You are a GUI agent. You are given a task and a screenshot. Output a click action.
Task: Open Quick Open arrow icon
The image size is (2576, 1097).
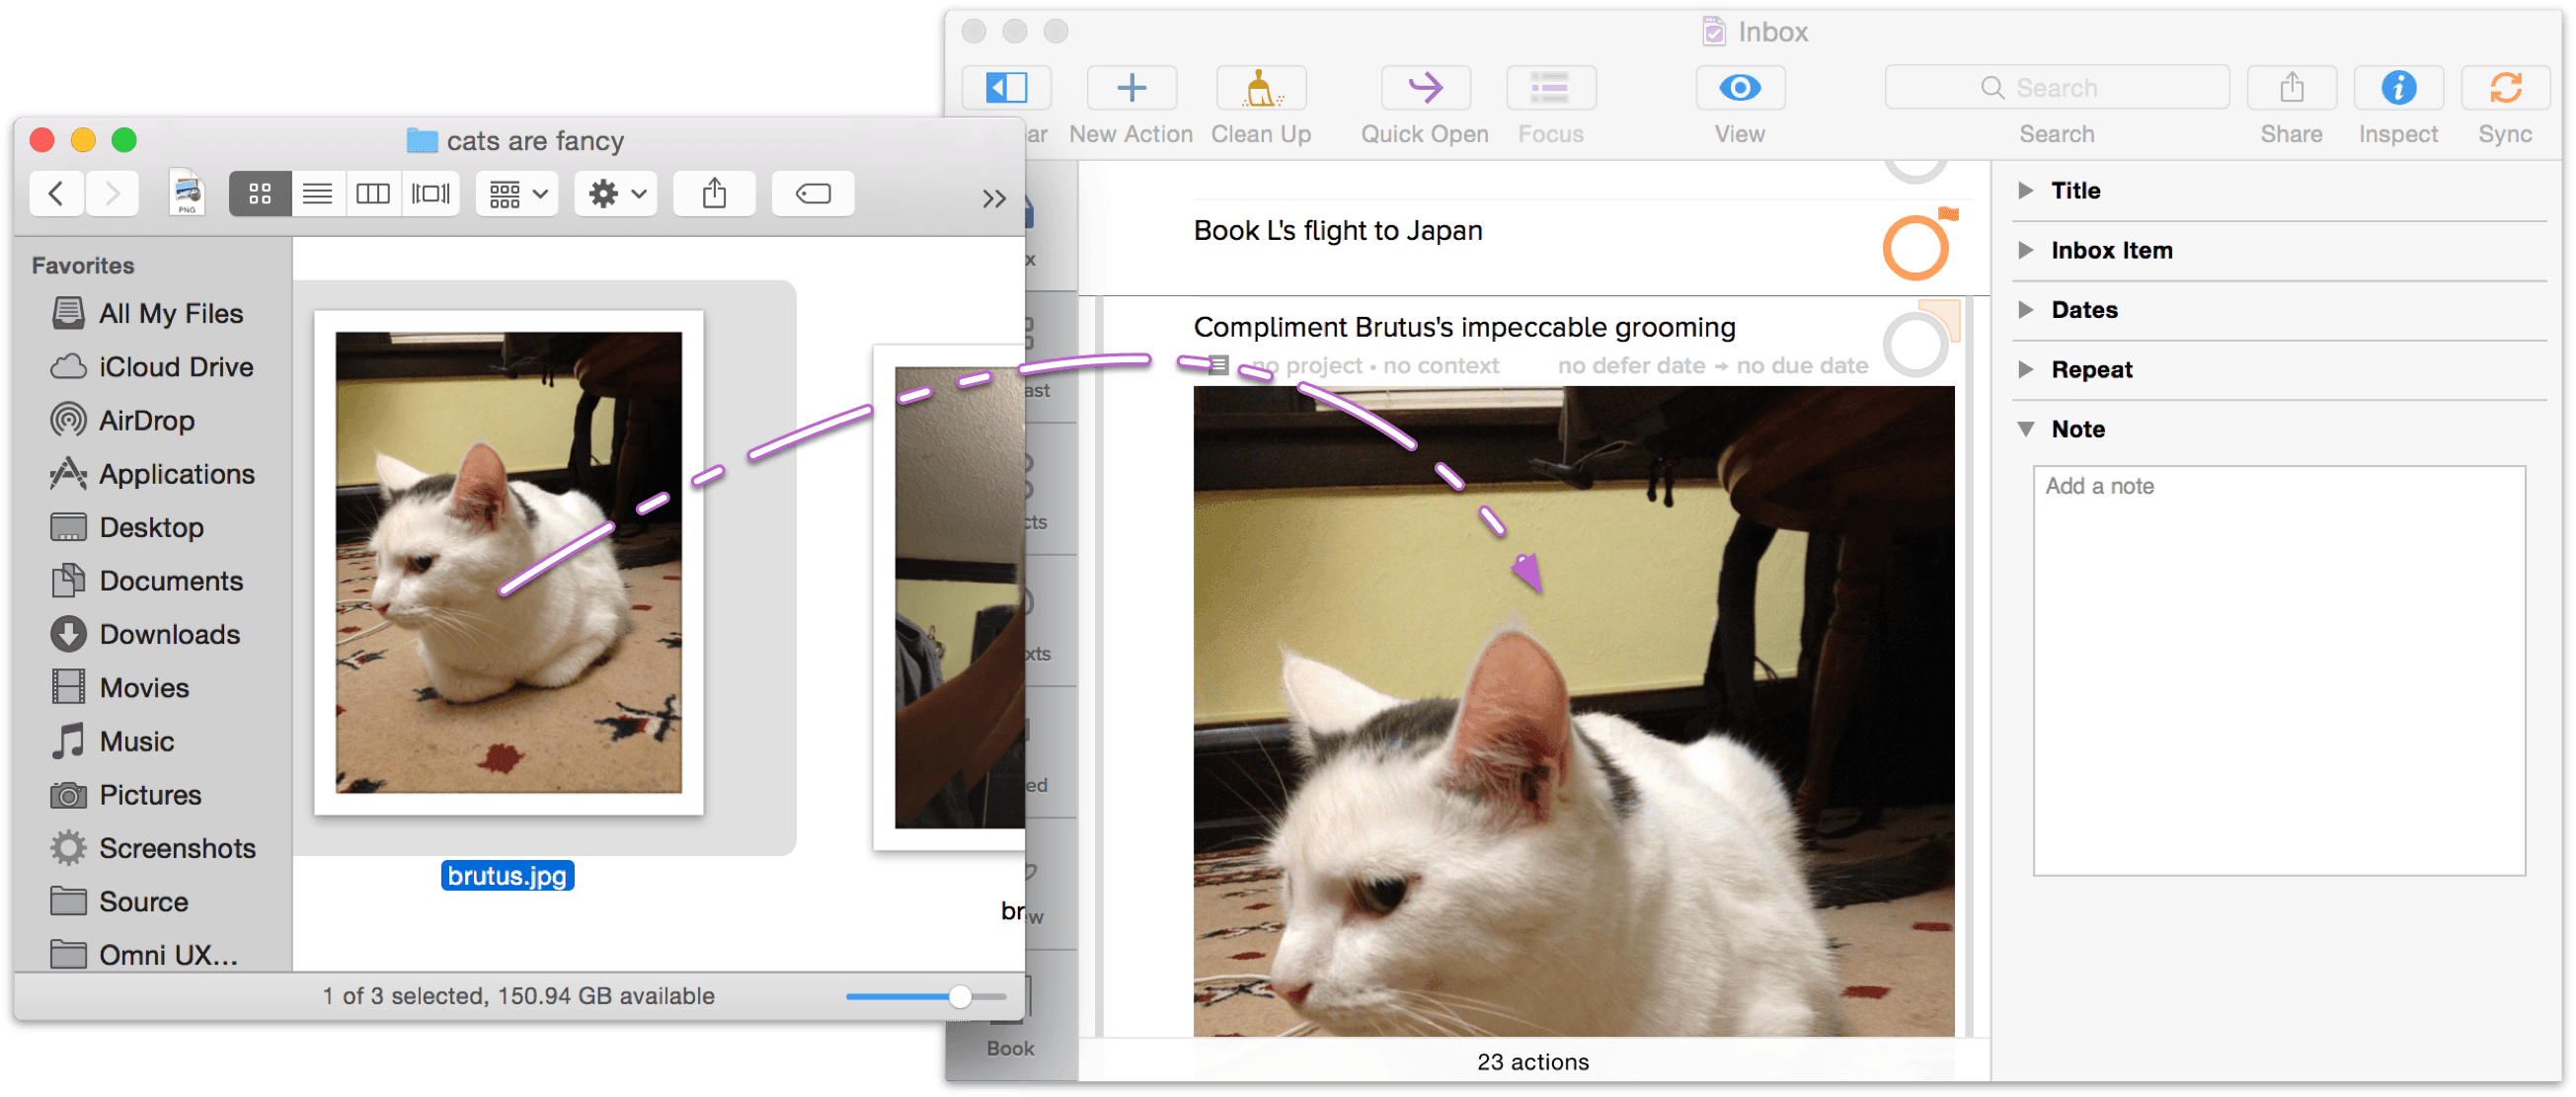click(1424, 88)
